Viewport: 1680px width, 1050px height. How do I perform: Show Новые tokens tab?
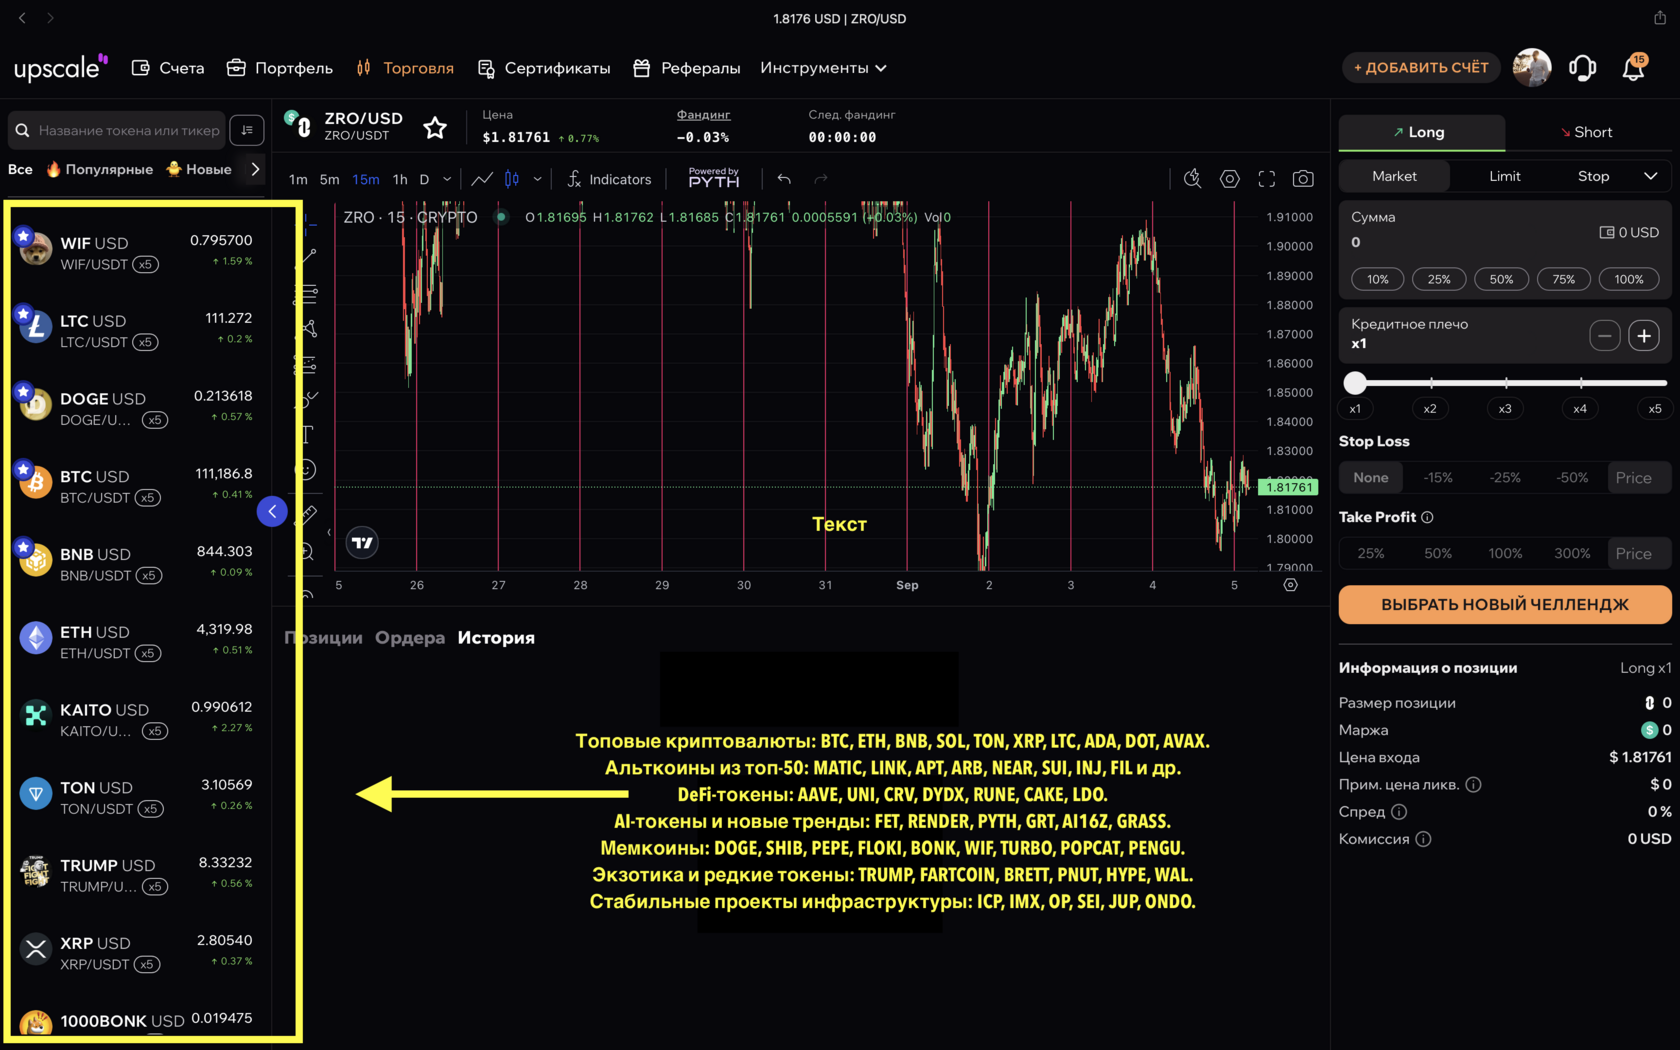pyautogui.click(x=199, y=169)
